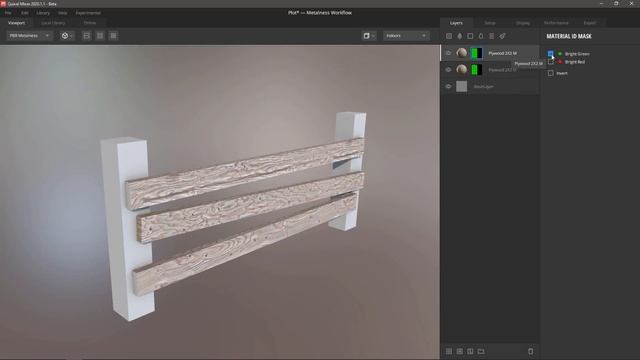Screen dimensions: 640x360
Task: Switch viewport to four-tile grid layout
Action: 100,36
